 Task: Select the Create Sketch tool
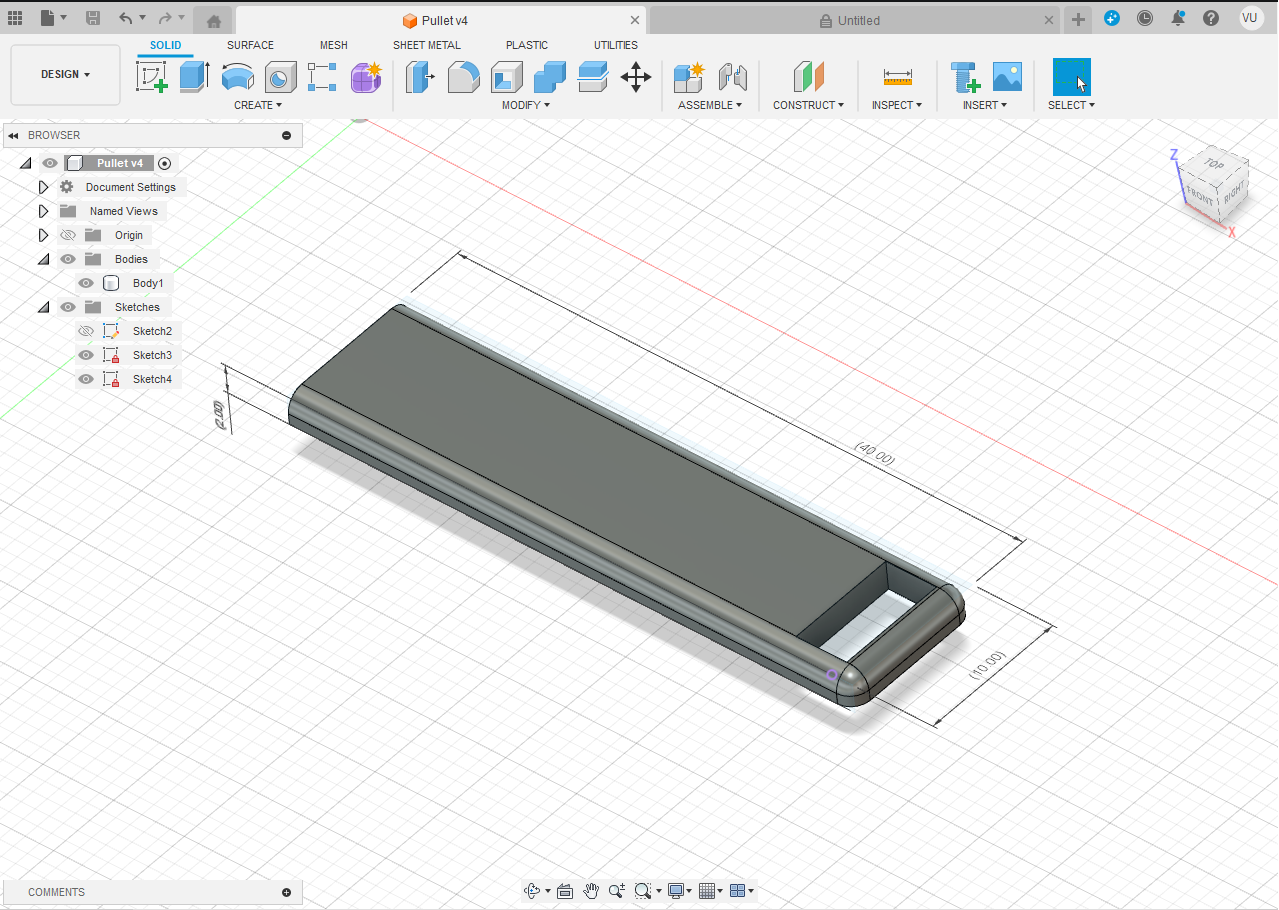coord(151,77)
